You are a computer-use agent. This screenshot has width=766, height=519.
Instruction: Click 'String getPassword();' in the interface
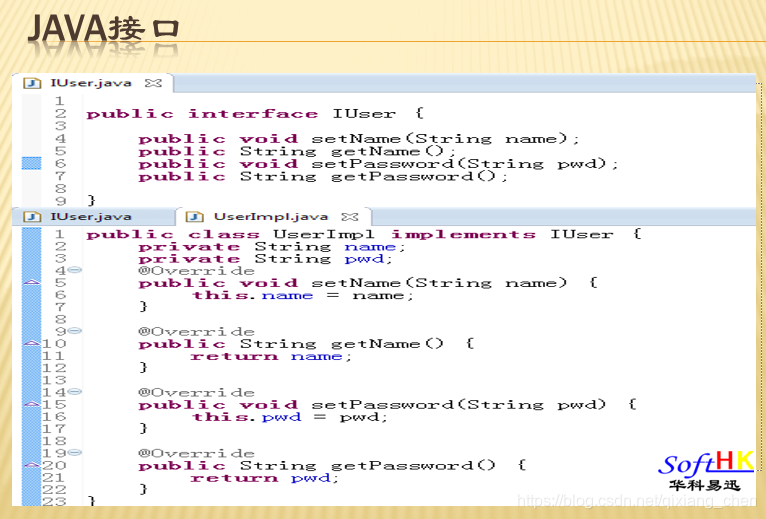point(374,176)
